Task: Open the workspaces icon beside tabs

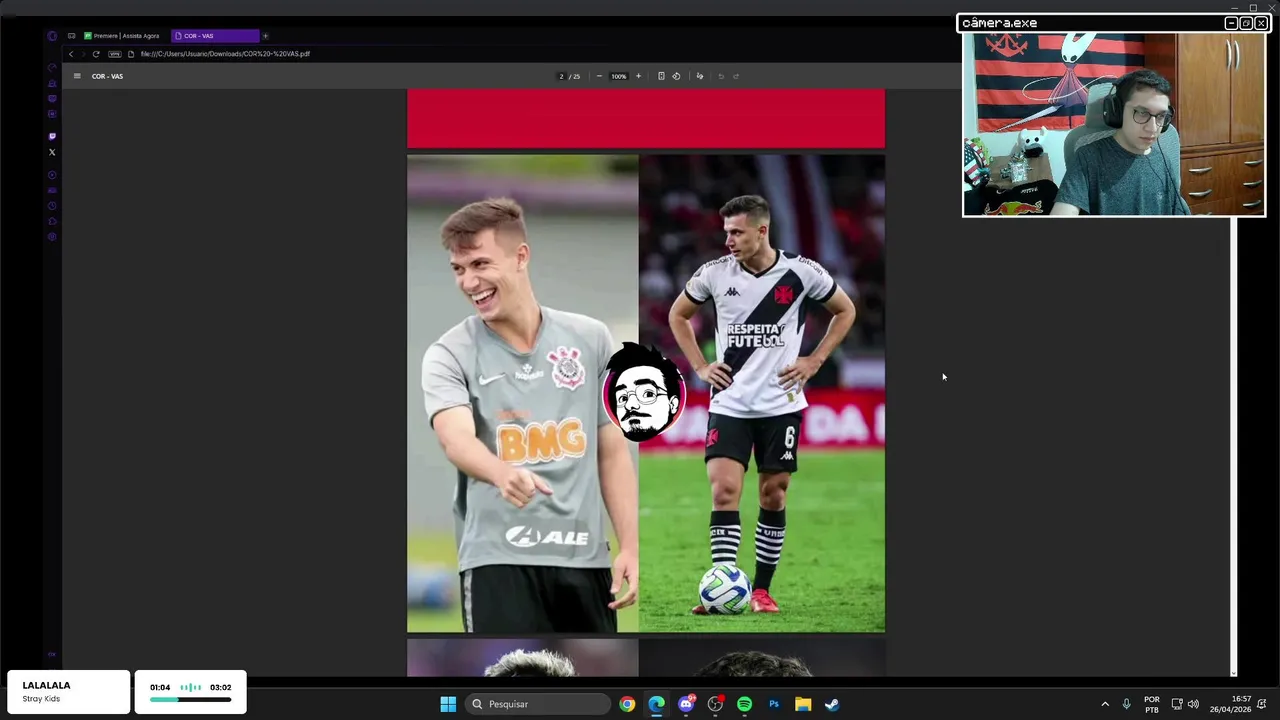Action: (x=71, y=36)
